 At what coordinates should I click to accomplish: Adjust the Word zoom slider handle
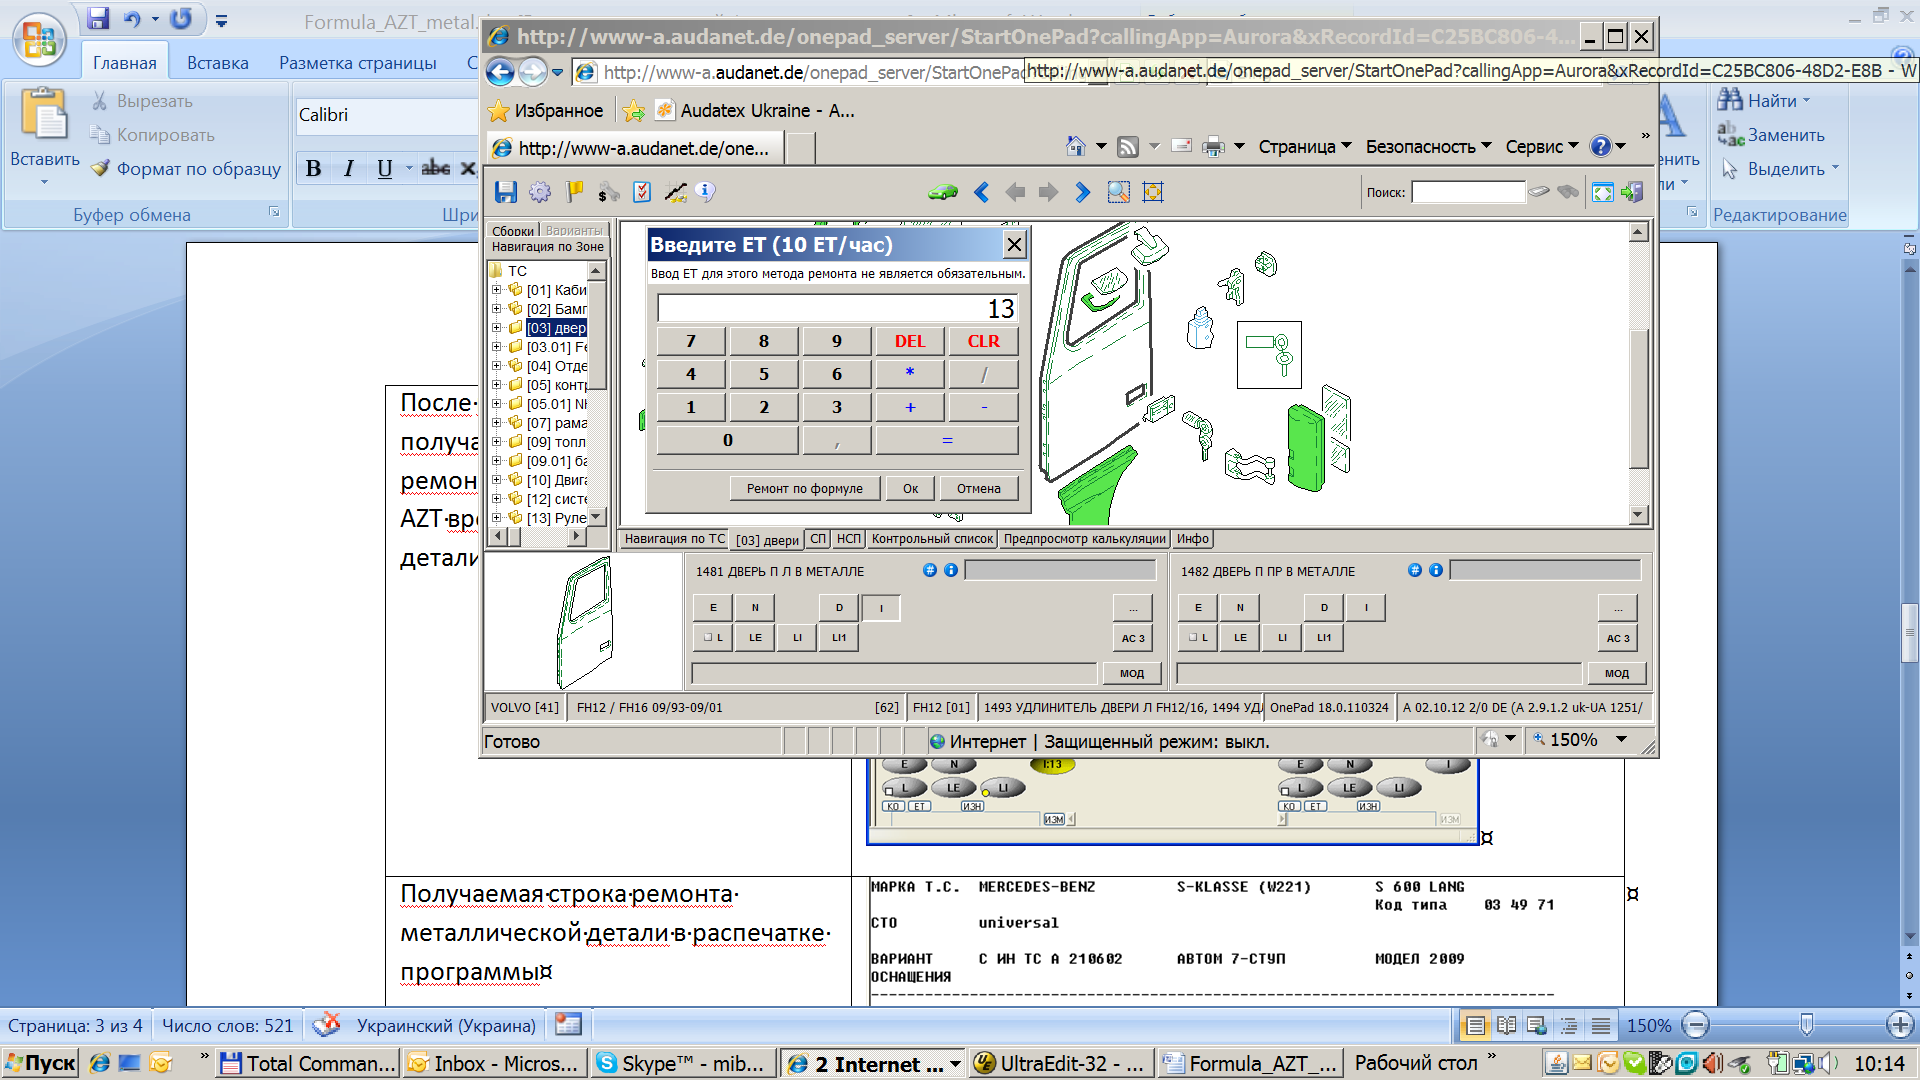(x=1806, y=1025)
